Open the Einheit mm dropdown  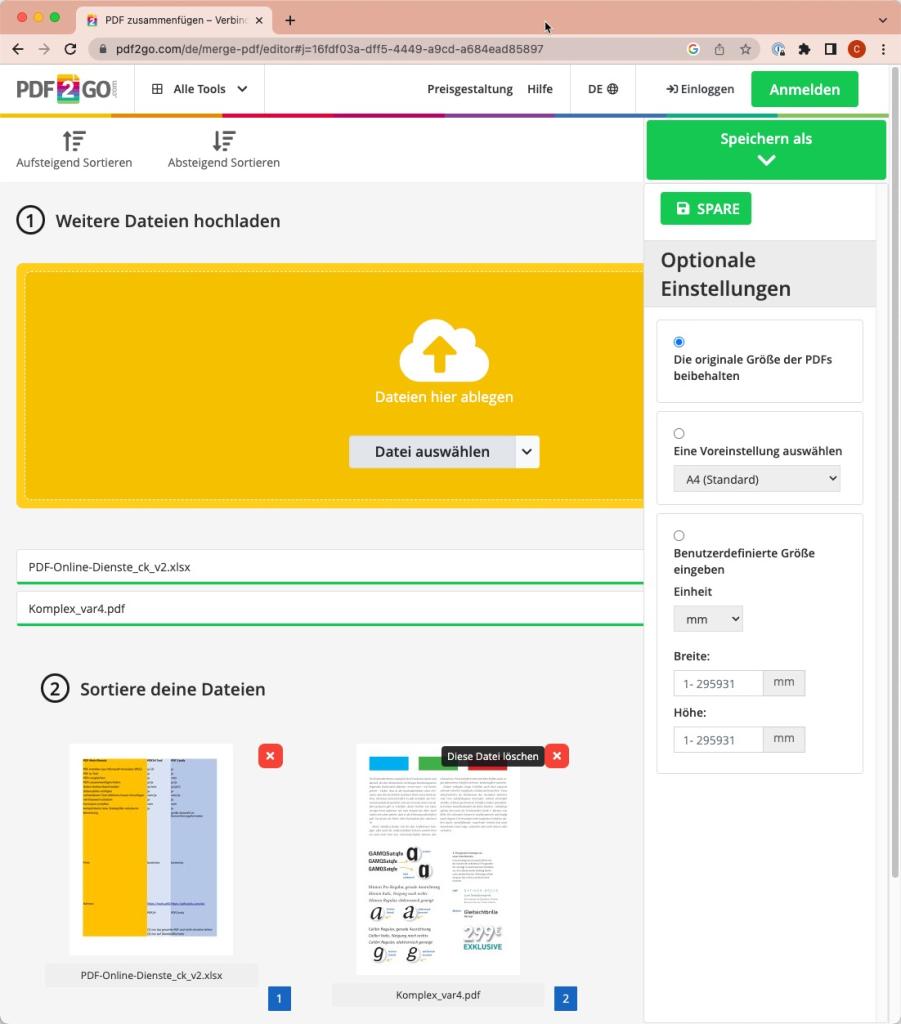pyautogui.click(x=708, y=618)
